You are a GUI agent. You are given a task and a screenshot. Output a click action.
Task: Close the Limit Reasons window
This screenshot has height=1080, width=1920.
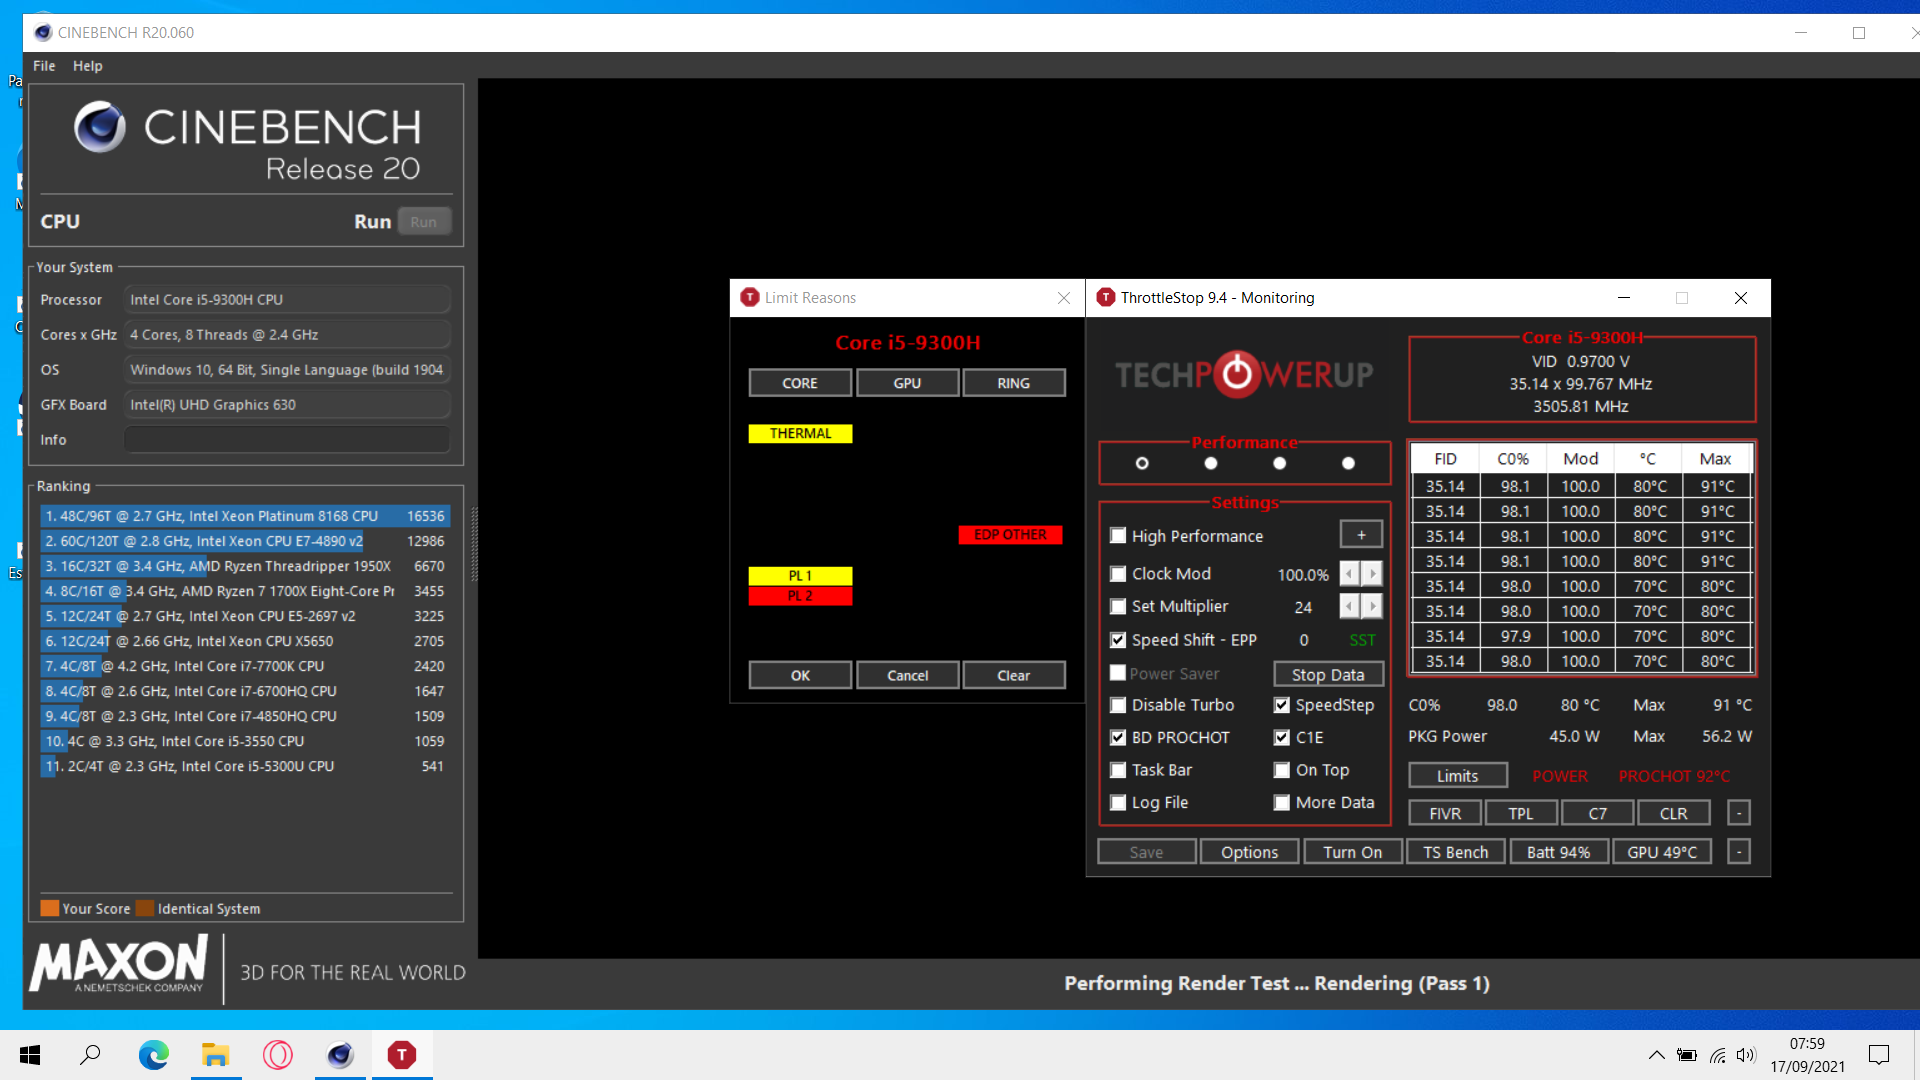click(1064, 298)
